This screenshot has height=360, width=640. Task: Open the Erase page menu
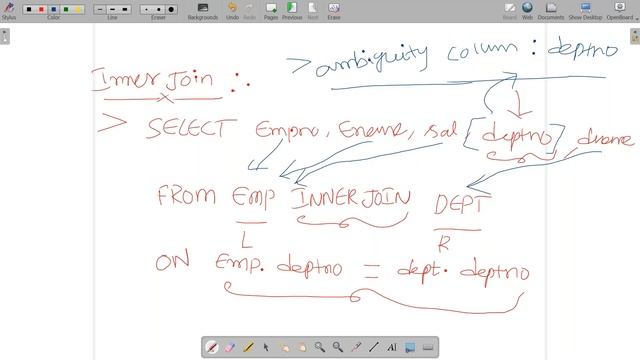point(333,11)
